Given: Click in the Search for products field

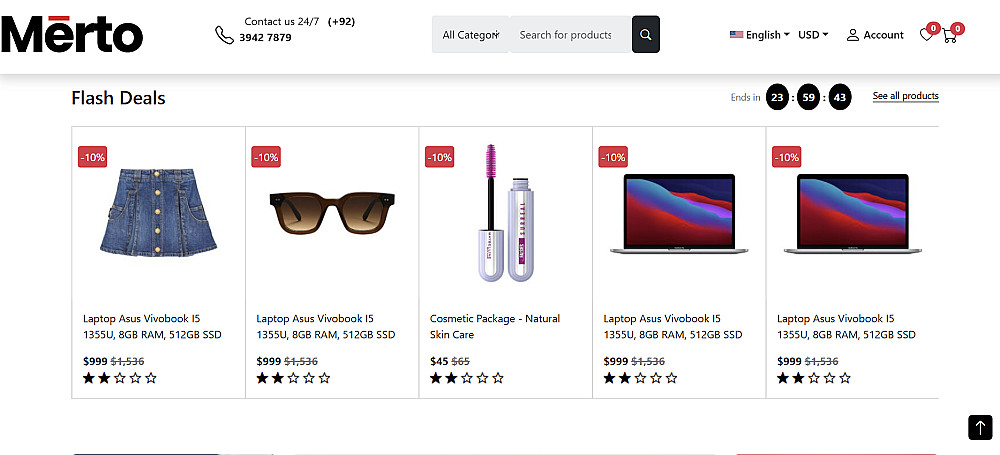Looking at the screenshot, I should 568,35.
